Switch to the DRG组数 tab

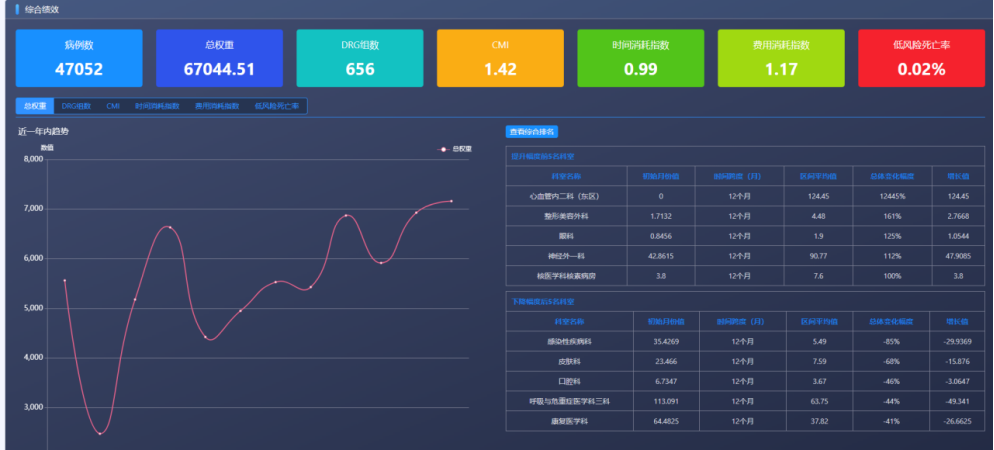coord(76,106)
